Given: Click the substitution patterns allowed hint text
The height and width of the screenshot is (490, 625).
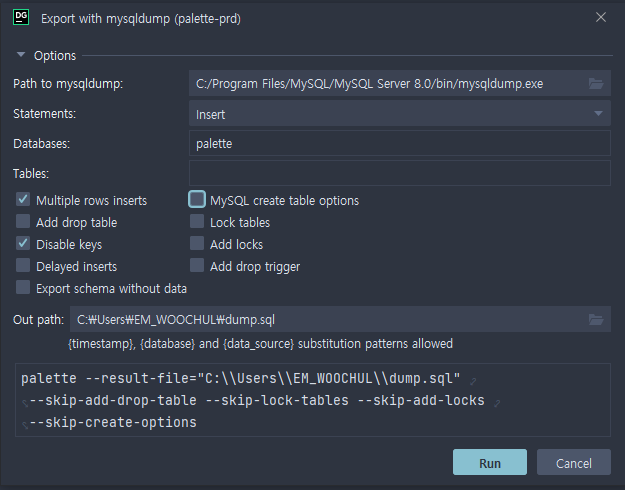Looking at the screenshot, I should [x=261, y=344].
